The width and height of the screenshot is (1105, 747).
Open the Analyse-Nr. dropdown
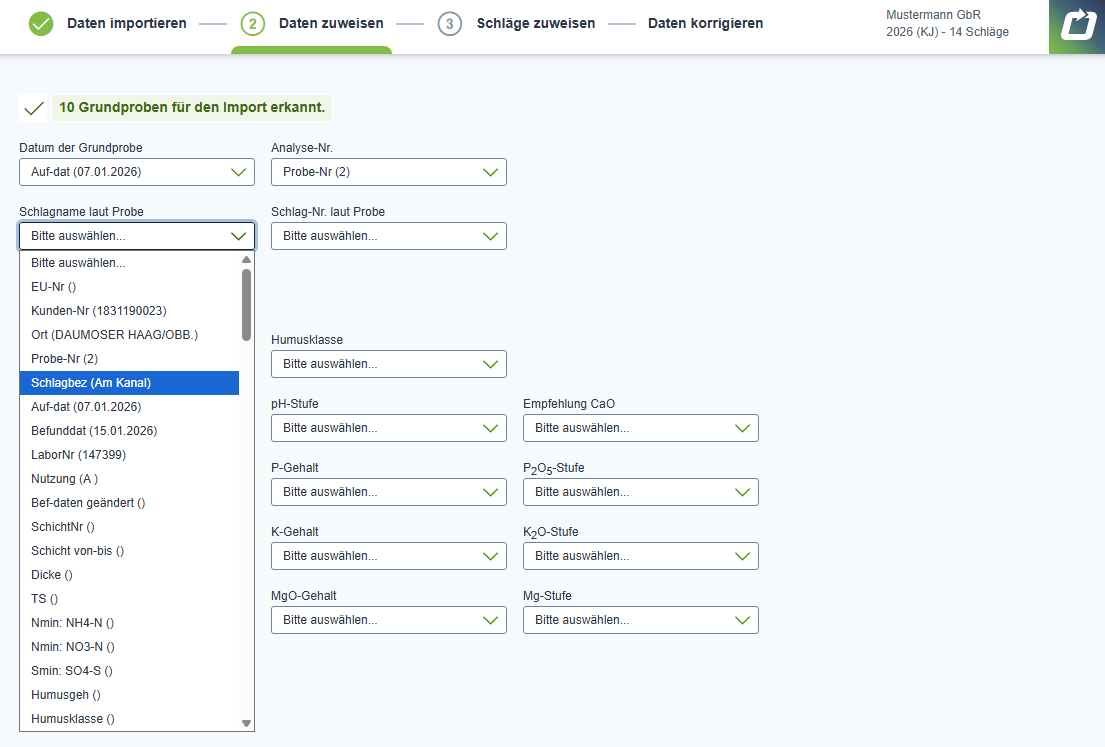388,172
